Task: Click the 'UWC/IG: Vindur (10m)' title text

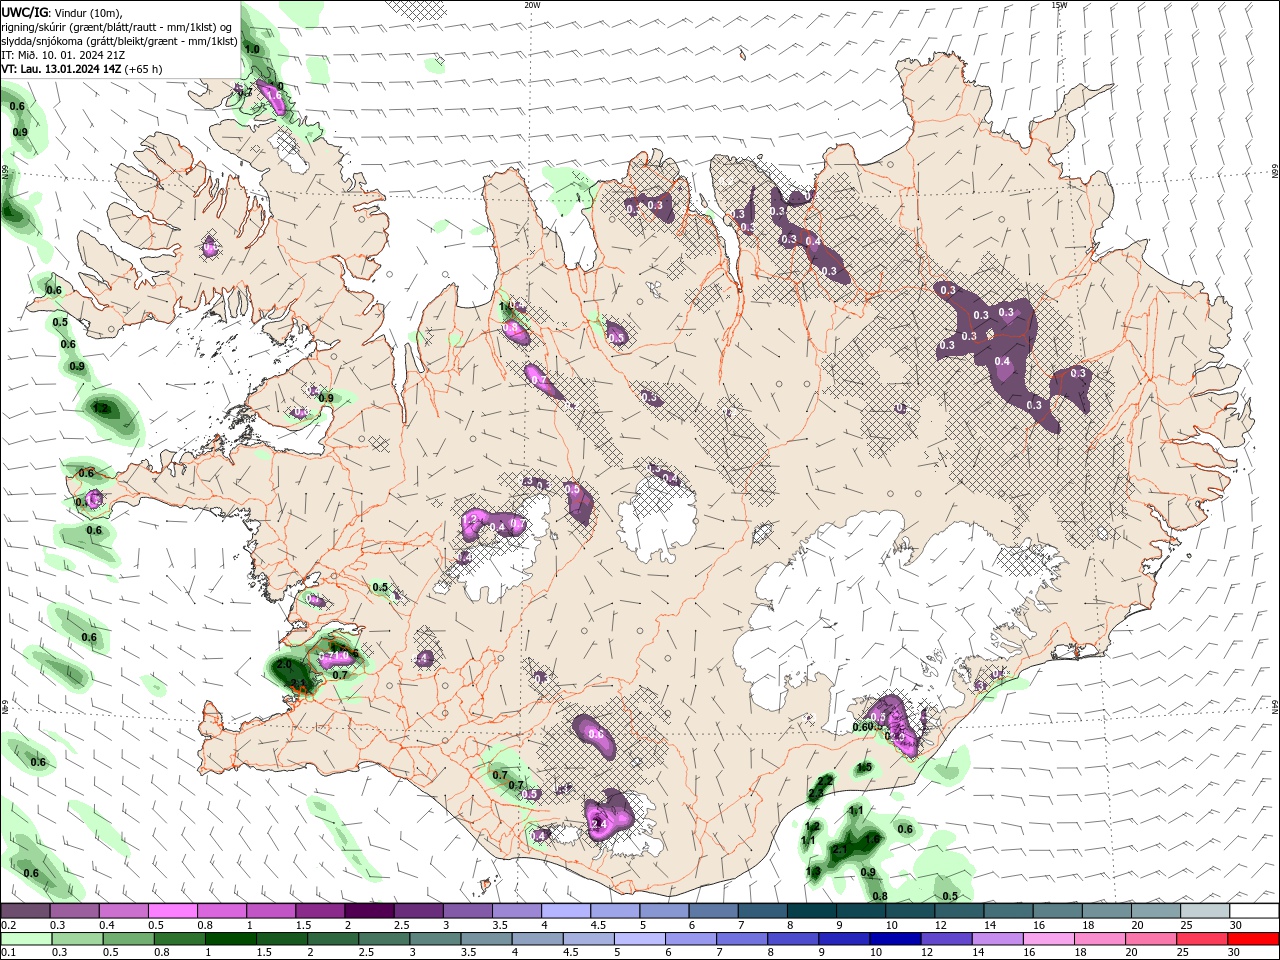Action: (62, 12)
